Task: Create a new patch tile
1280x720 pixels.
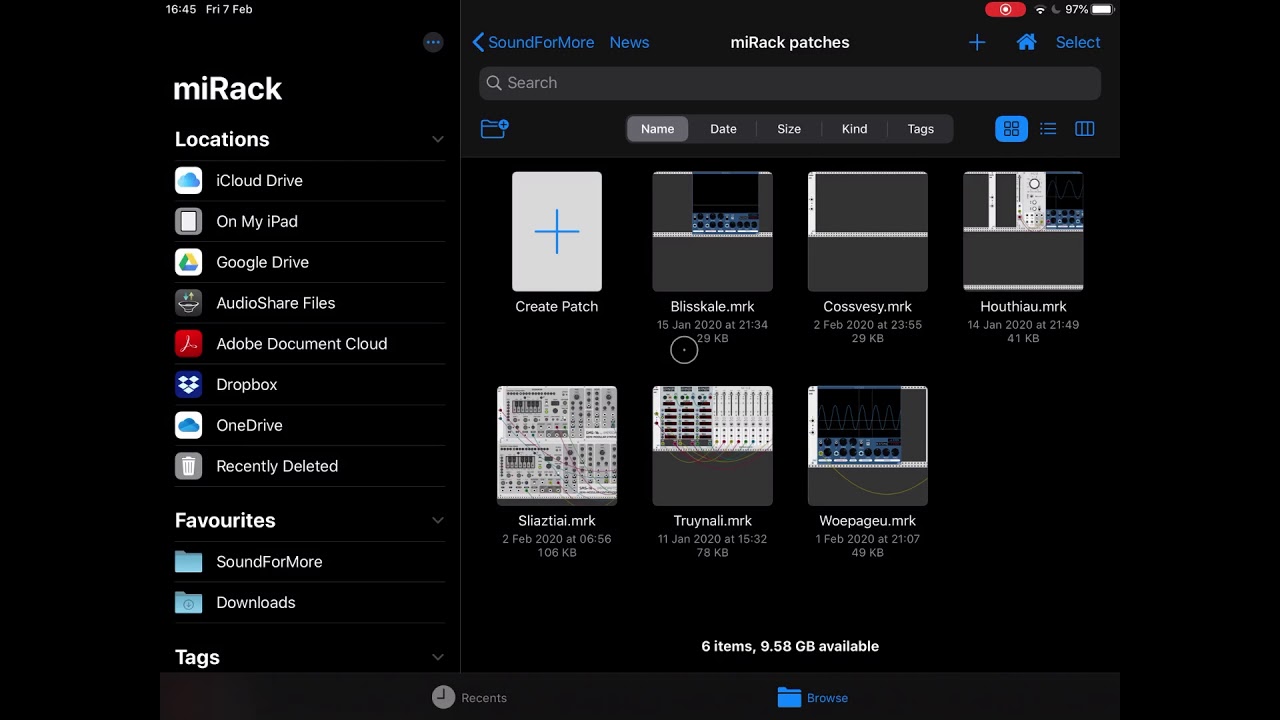Action: coord(557,231)
